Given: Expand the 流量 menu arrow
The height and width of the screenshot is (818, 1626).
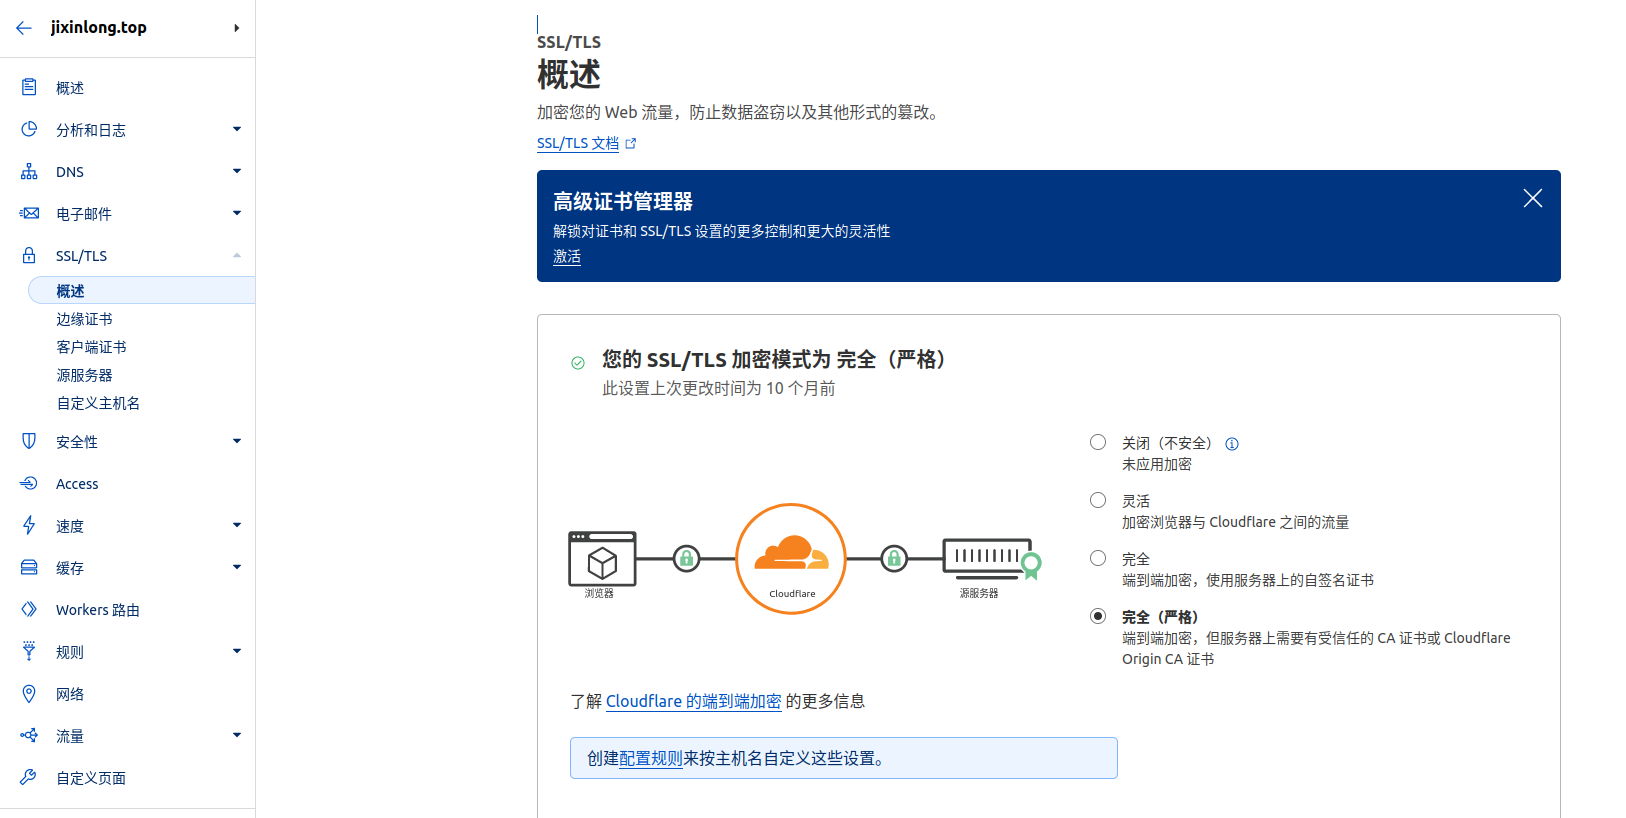Looking at the screenshot, I should tap(237, 735).
